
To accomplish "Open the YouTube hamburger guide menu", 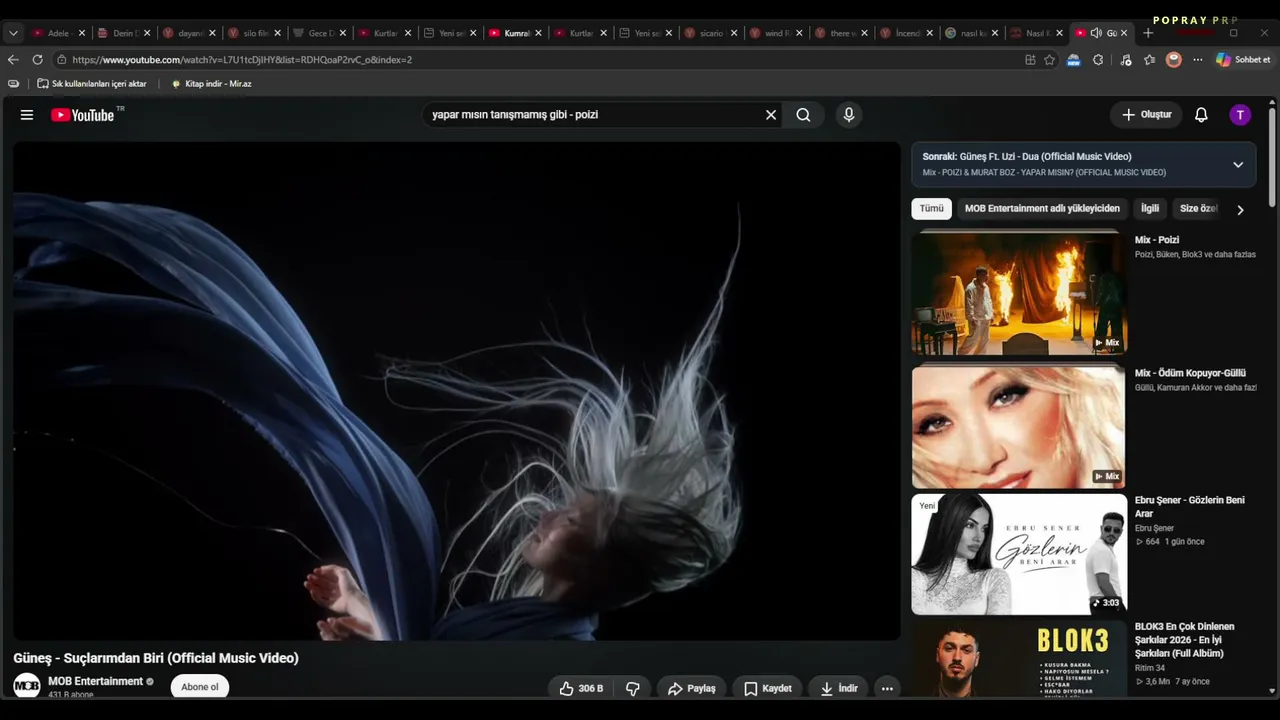I will point(27,115).
